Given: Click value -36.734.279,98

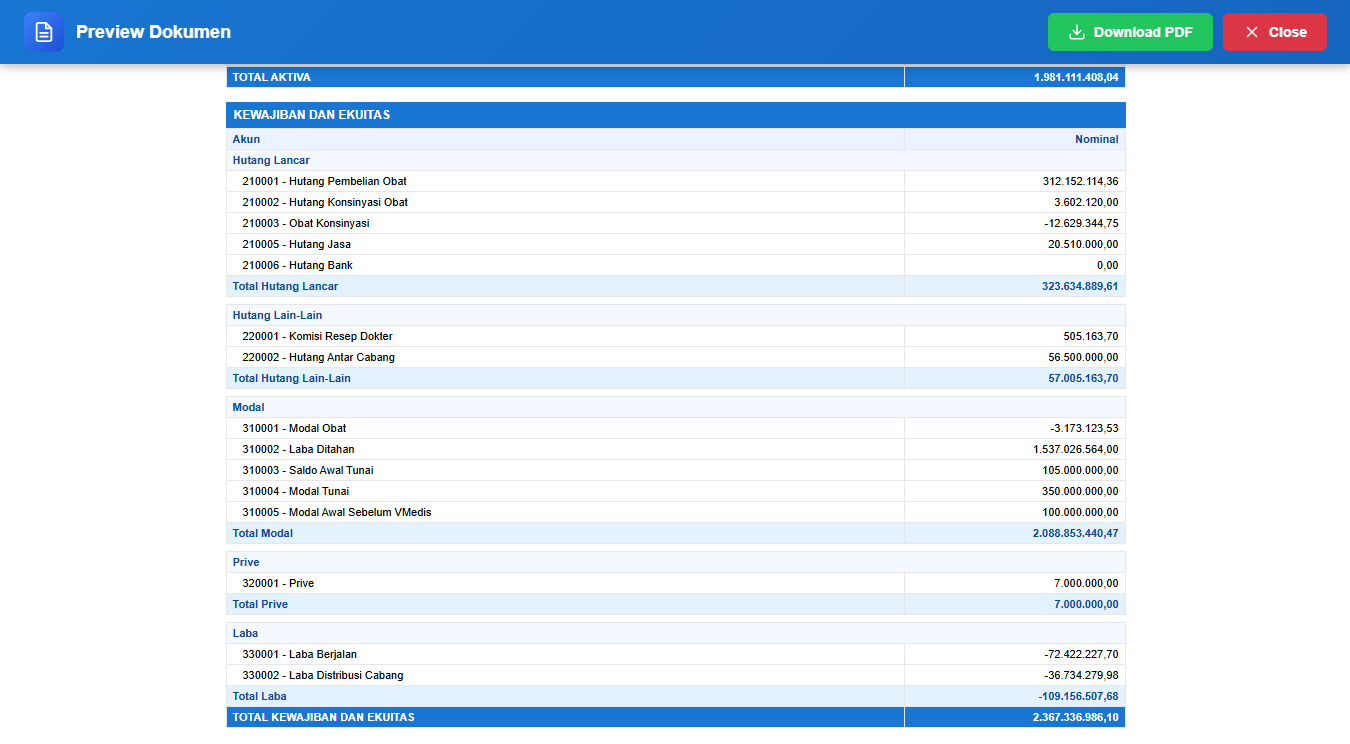Looking at the screenshot, I should [1081, 675].
